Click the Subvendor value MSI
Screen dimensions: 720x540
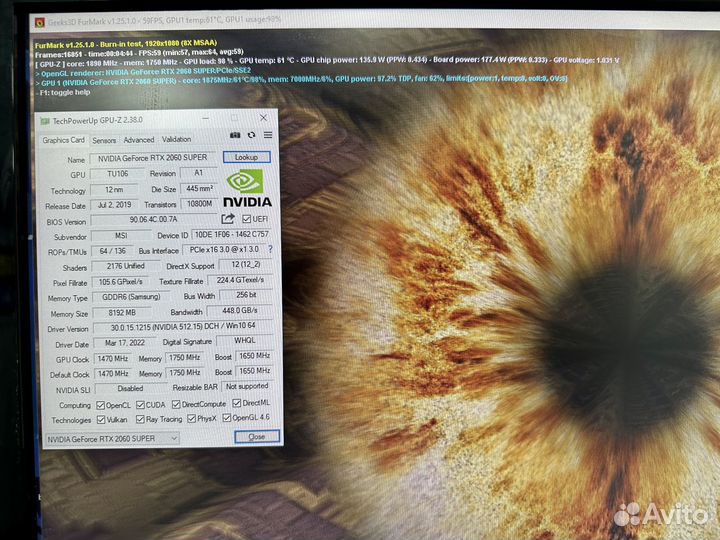tap(121, 236)
